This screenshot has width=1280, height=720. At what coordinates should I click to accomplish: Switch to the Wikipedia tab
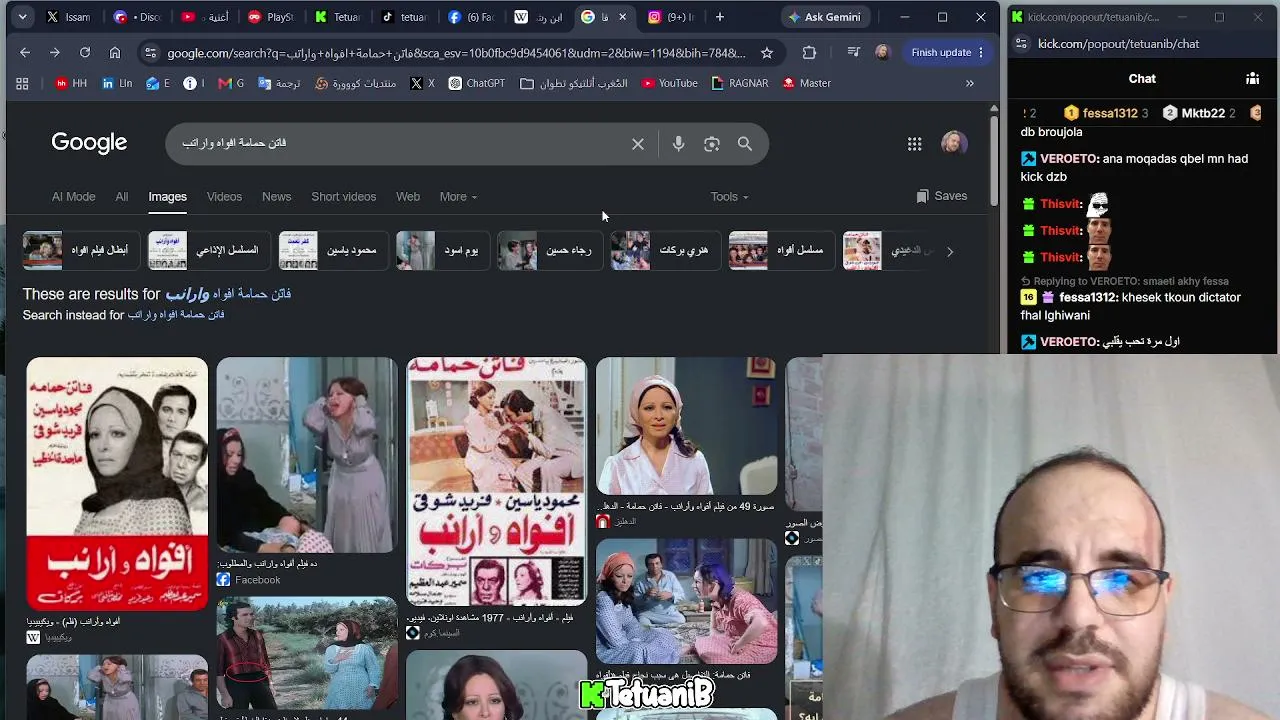538,17
